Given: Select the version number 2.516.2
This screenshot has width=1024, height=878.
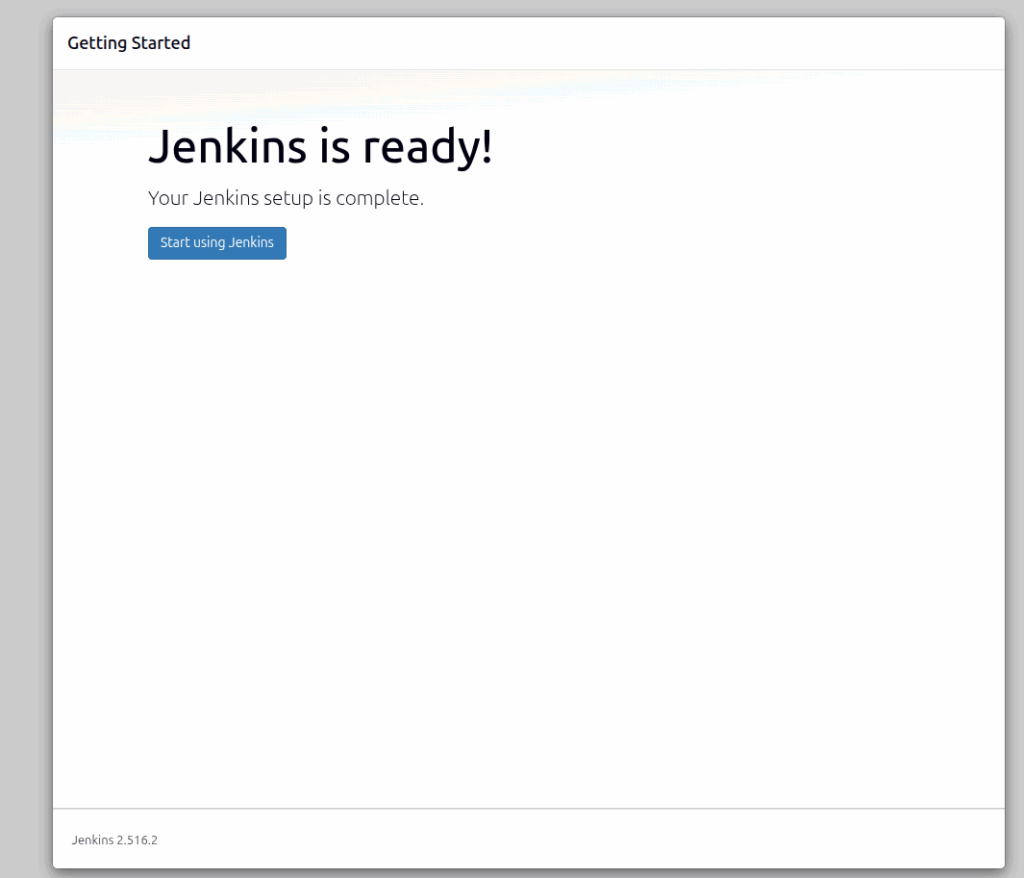Looking at the screenshot, I should click(136, 840).
